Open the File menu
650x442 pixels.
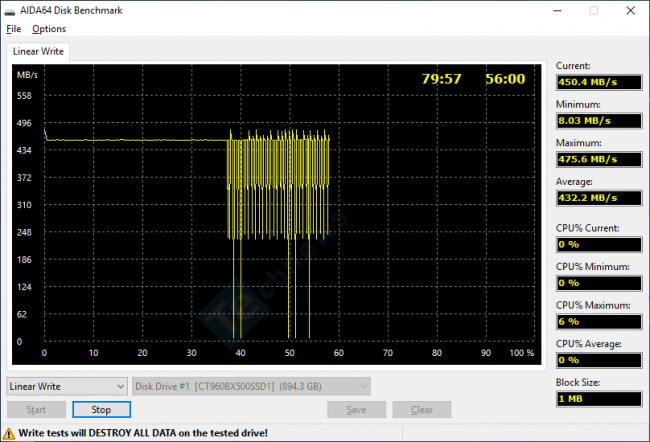pyautogui.click(x=14, y=29)
